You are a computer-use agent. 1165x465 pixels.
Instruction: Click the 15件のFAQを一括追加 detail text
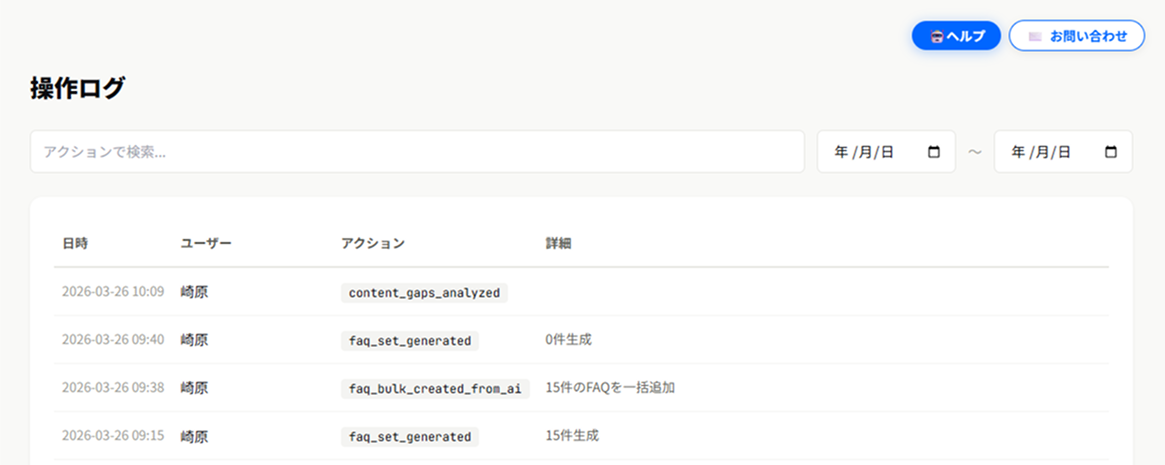610,388
